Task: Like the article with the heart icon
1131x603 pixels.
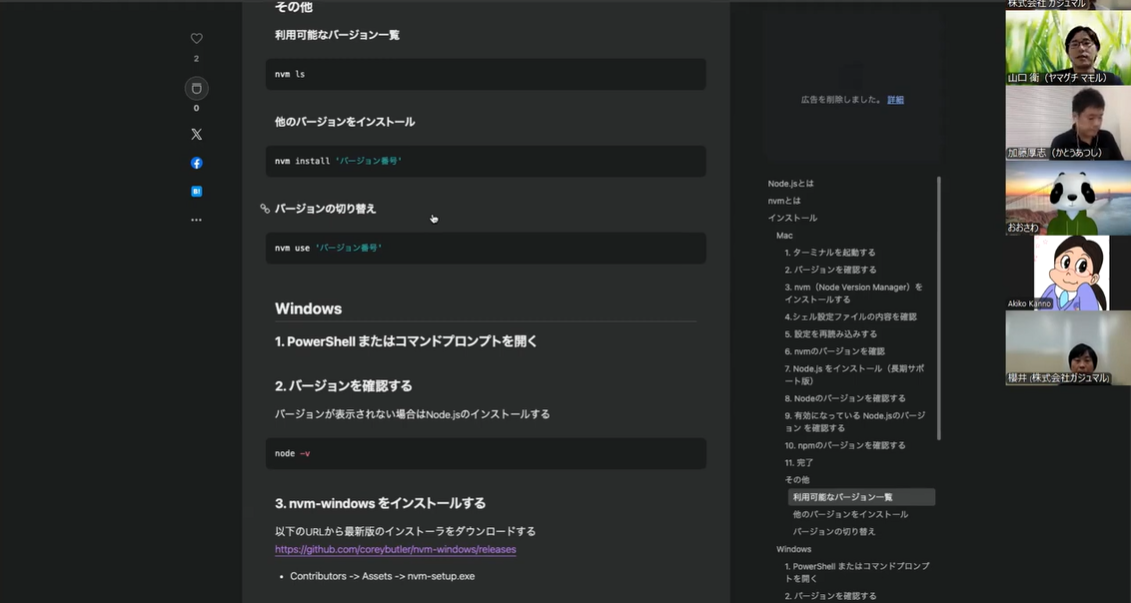Action: pyautogui.click(x=196, y=39)
